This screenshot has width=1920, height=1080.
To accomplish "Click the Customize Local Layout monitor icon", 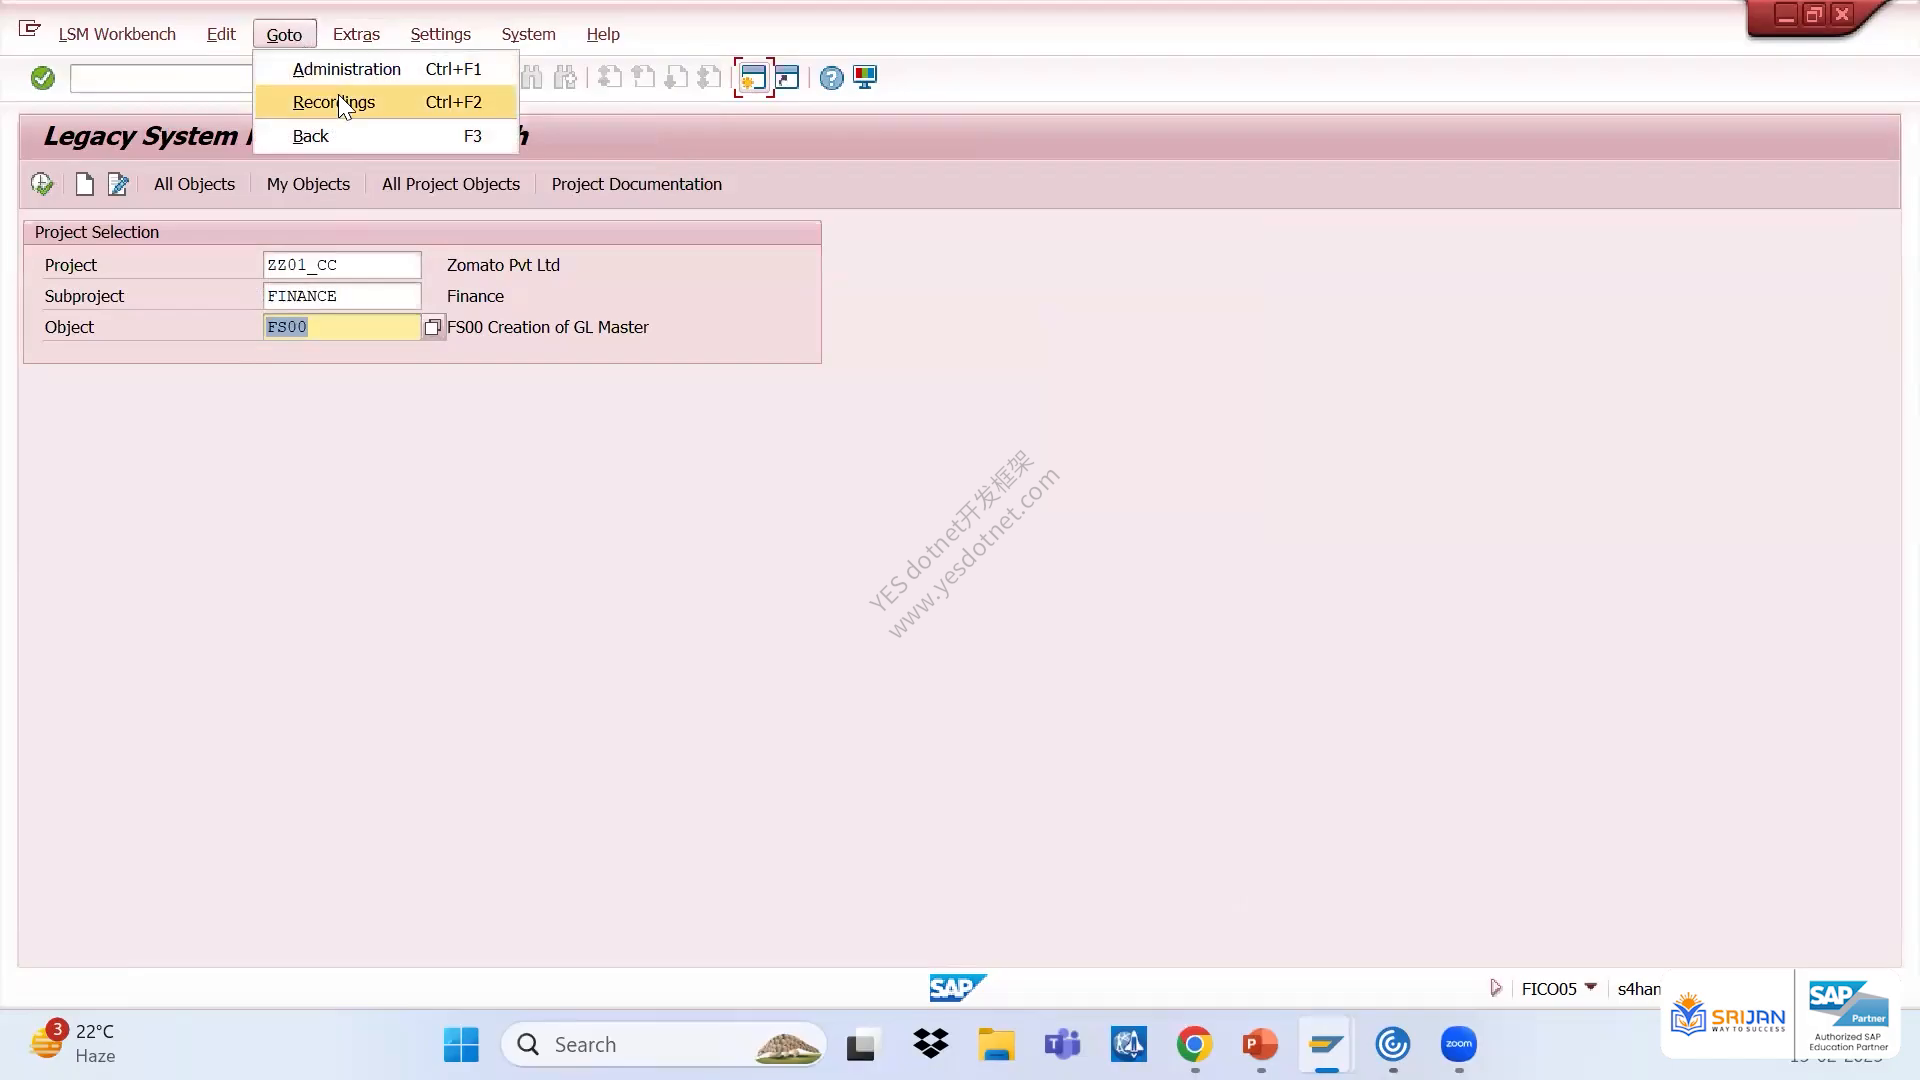I will (865, 78).
